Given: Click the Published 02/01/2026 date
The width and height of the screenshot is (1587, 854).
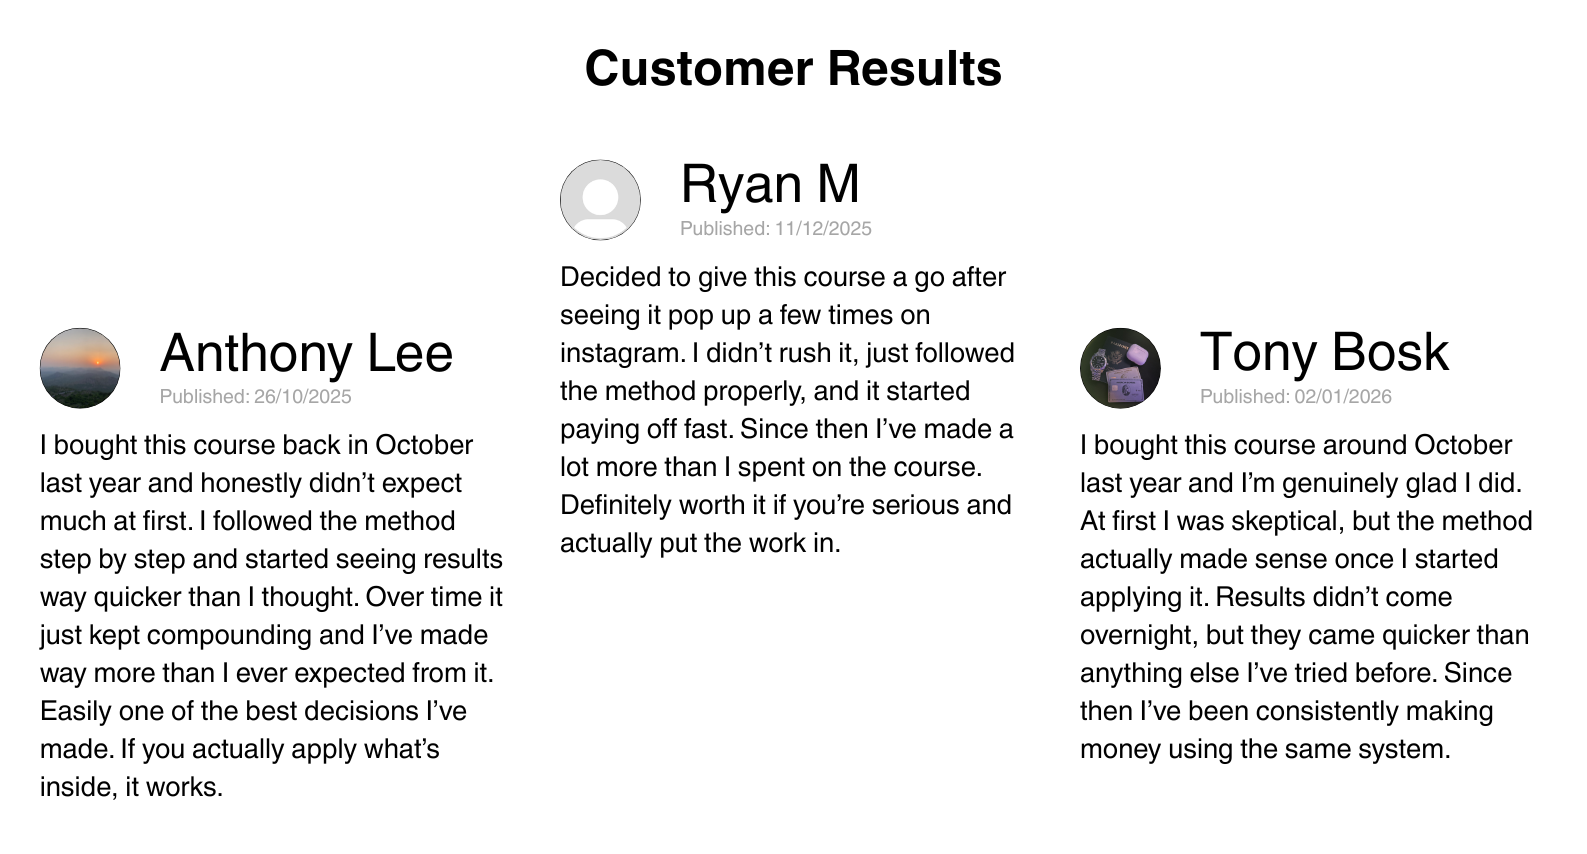Looking at the screenshot, I should 1296,397.
